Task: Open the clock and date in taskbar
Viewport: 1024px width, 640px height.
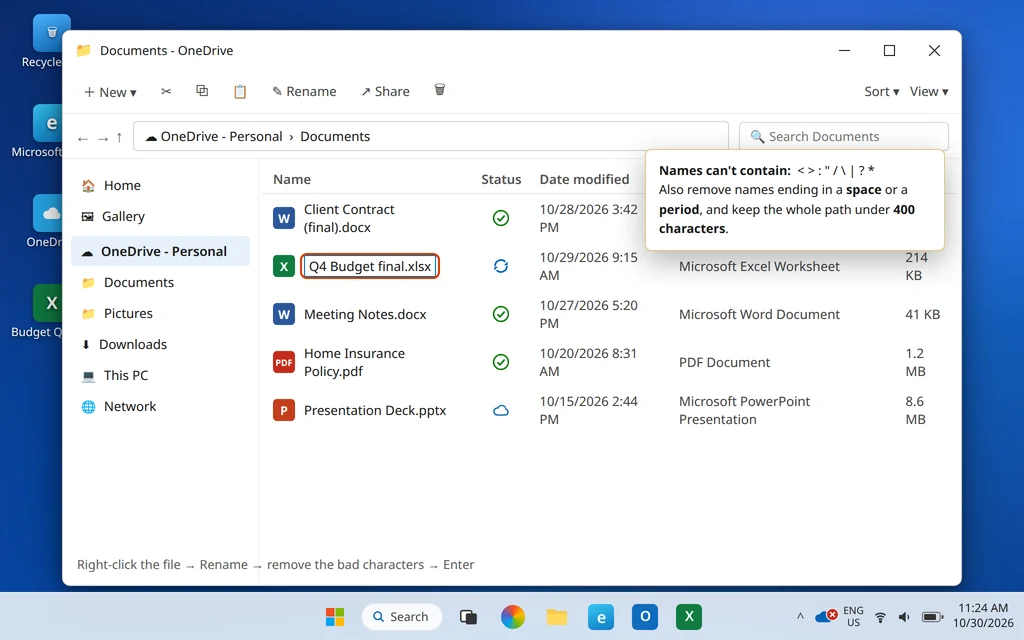Action: 984,616
